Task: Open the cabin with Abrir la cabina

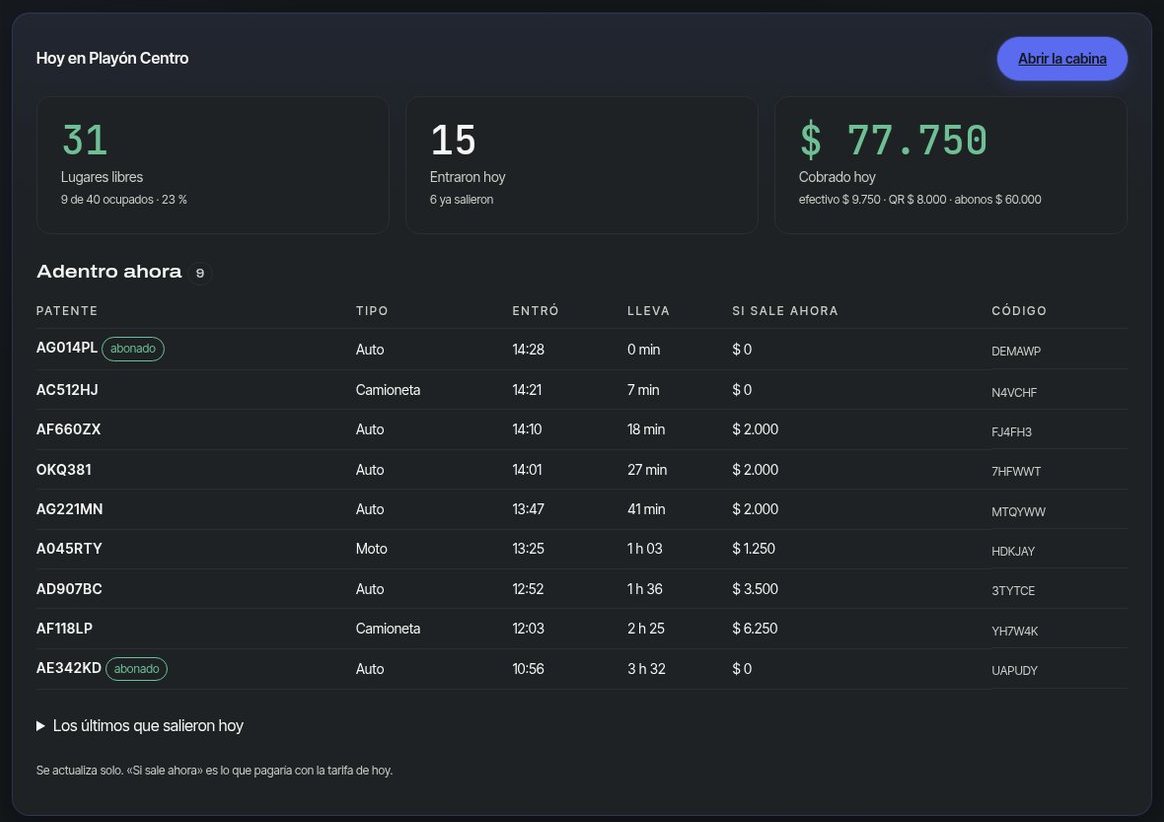Action: point(1062,59)
